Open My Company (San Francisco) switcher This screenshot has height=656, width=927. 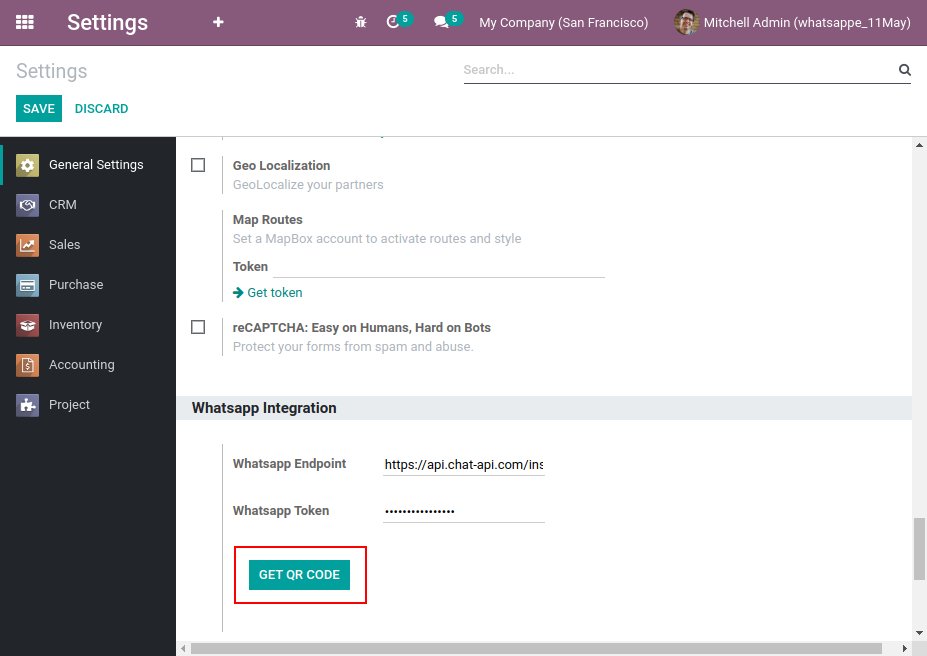(563, 22)
